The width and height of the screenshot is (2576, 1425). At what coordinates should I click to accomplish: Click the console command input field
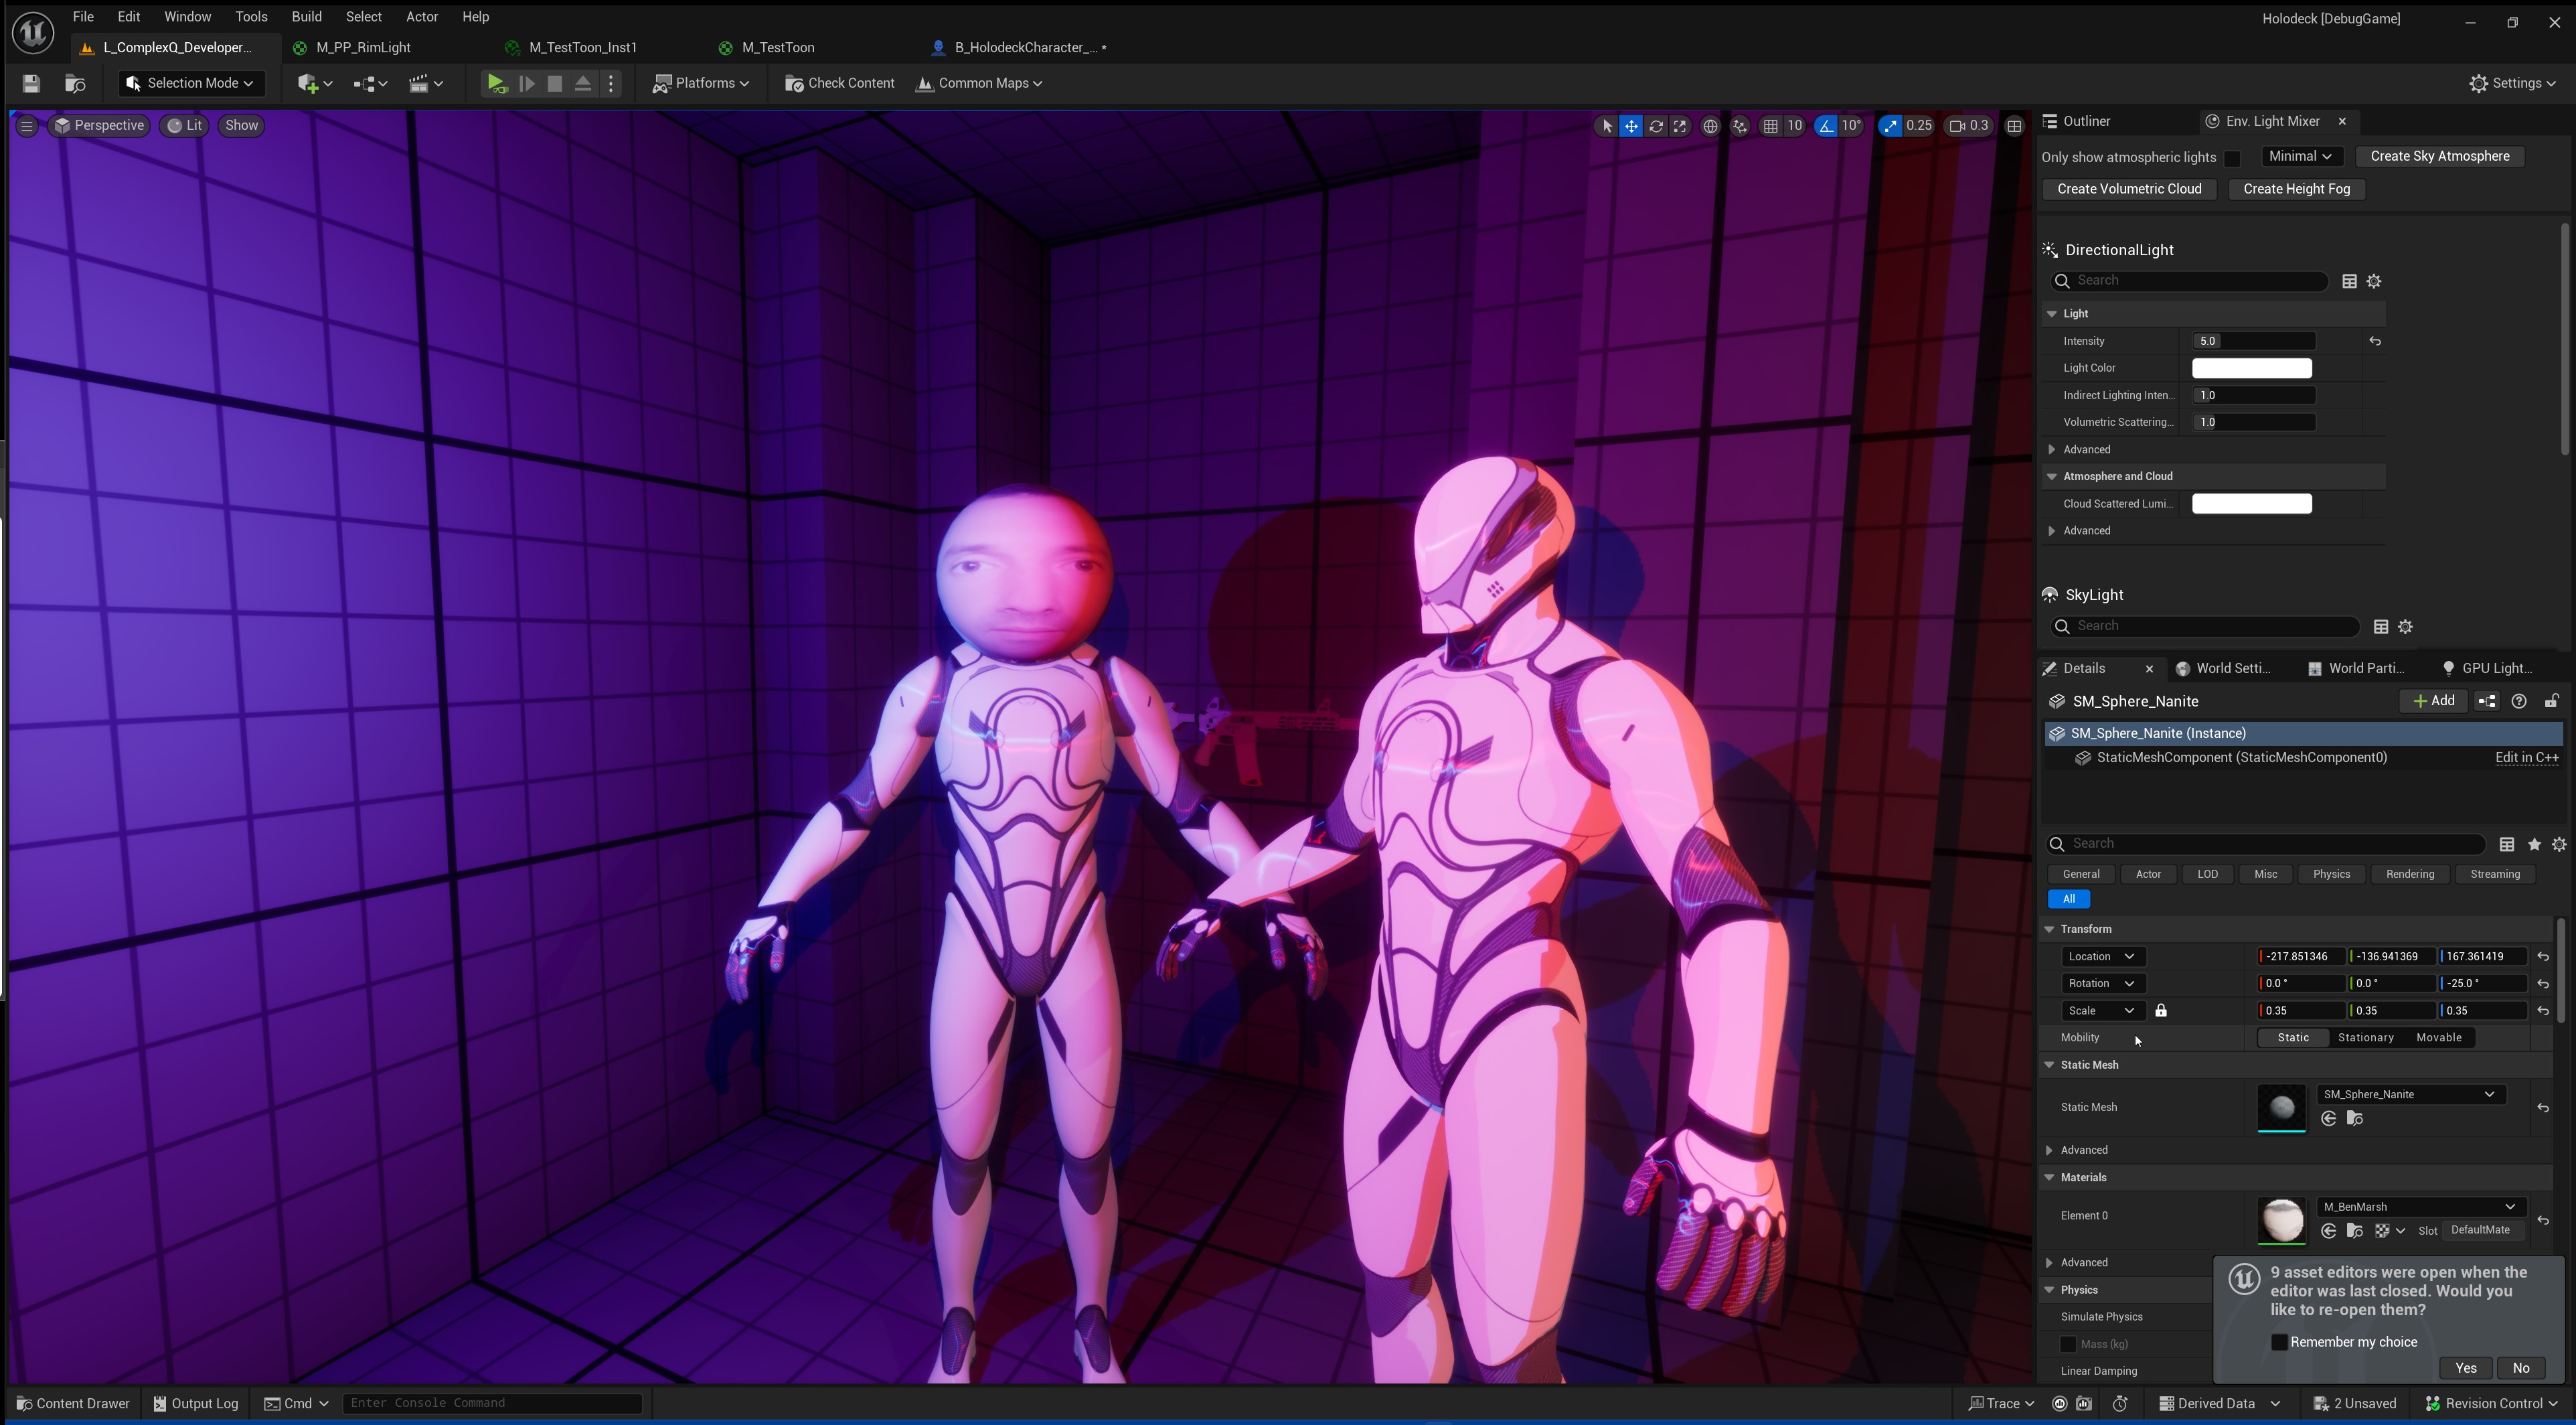click(x=492, y=1404)
